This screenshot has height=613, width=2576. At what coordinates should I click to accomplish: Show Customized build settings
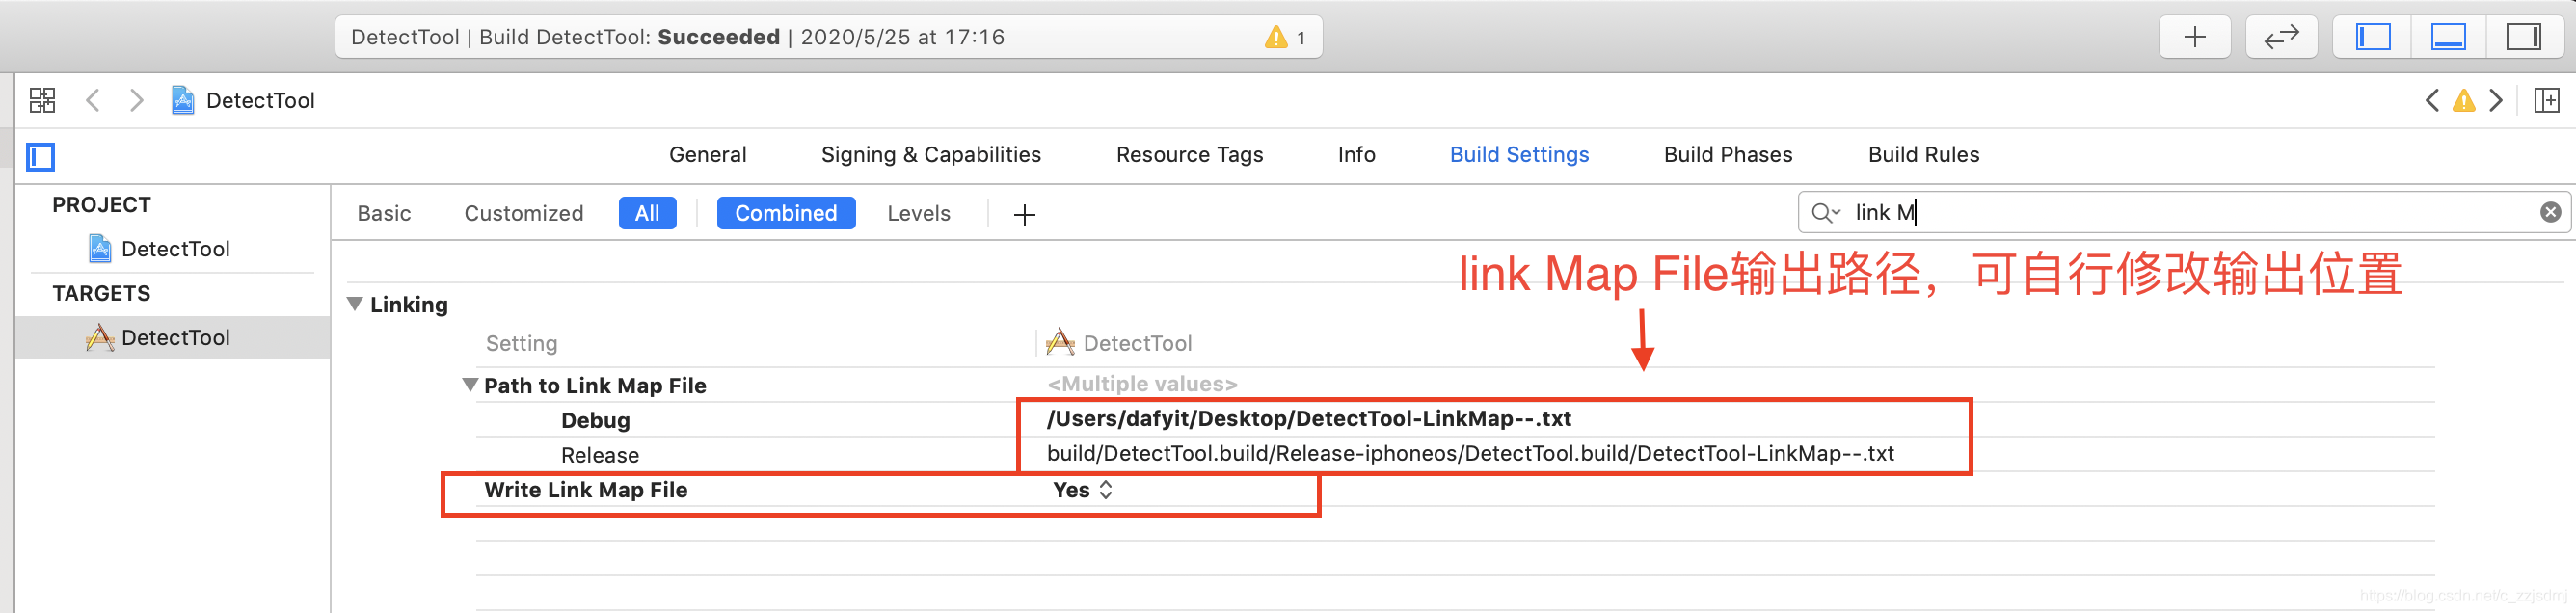pyautogui.click(x=523, y=213)
